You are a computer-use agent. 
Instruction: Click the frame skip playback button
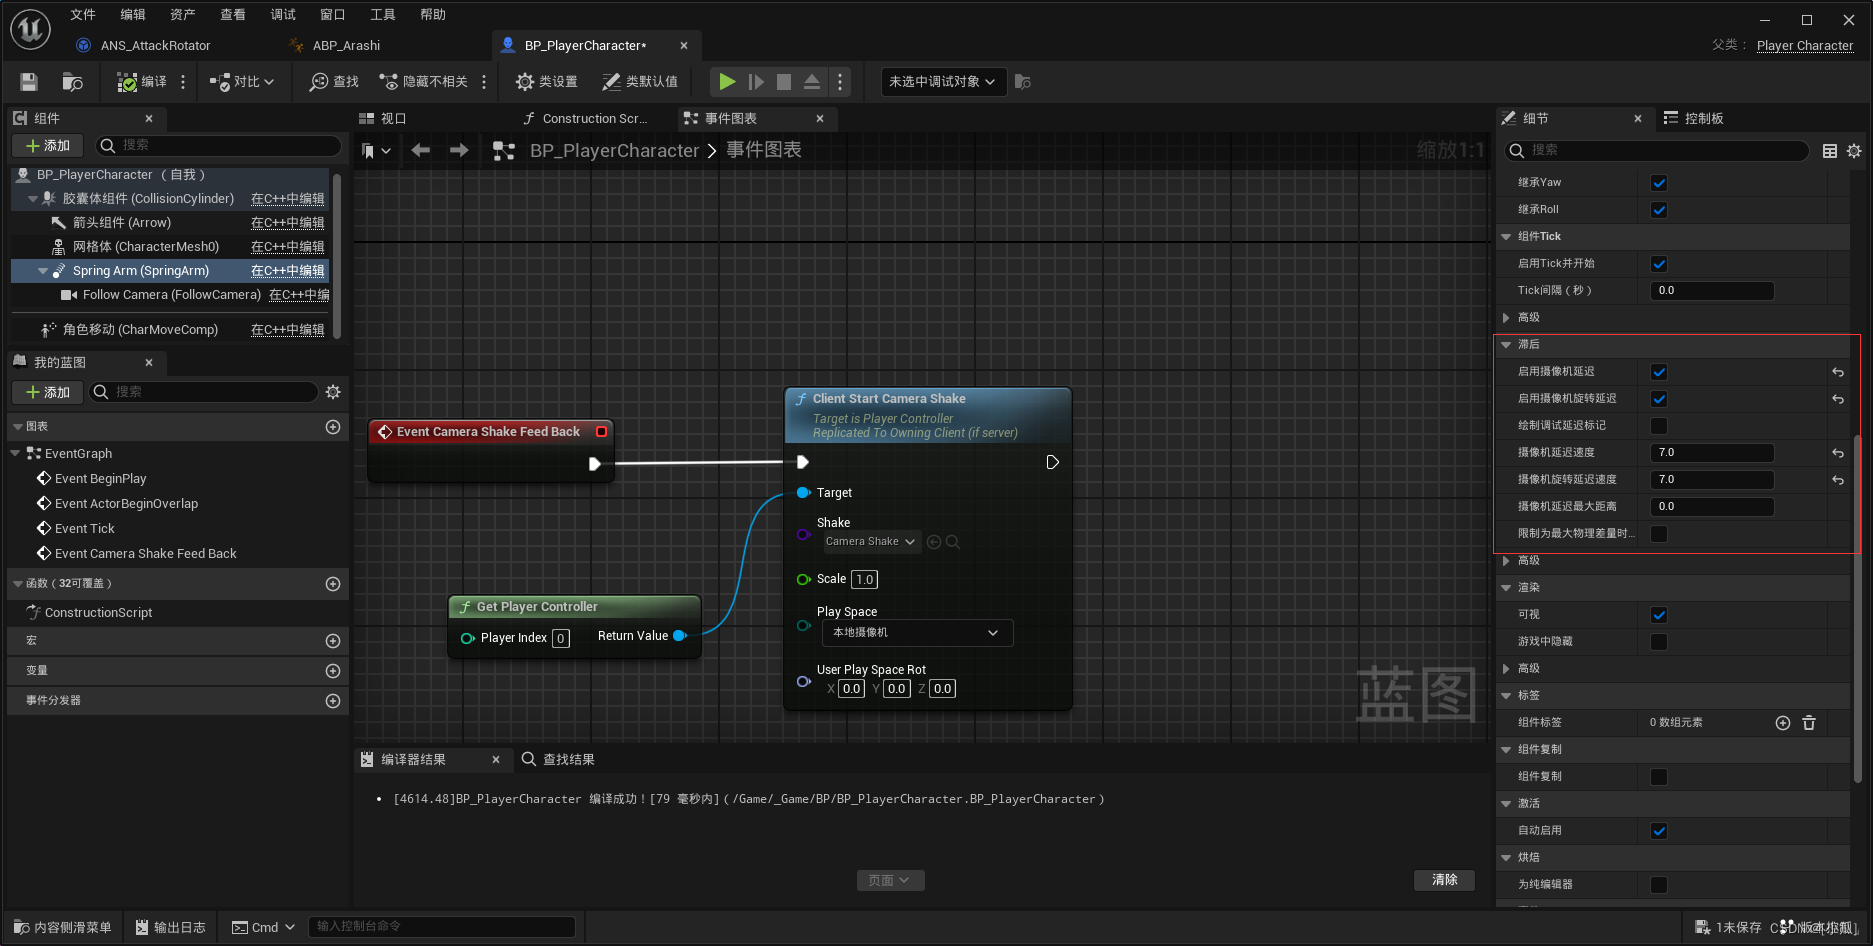tap(756, 82)
